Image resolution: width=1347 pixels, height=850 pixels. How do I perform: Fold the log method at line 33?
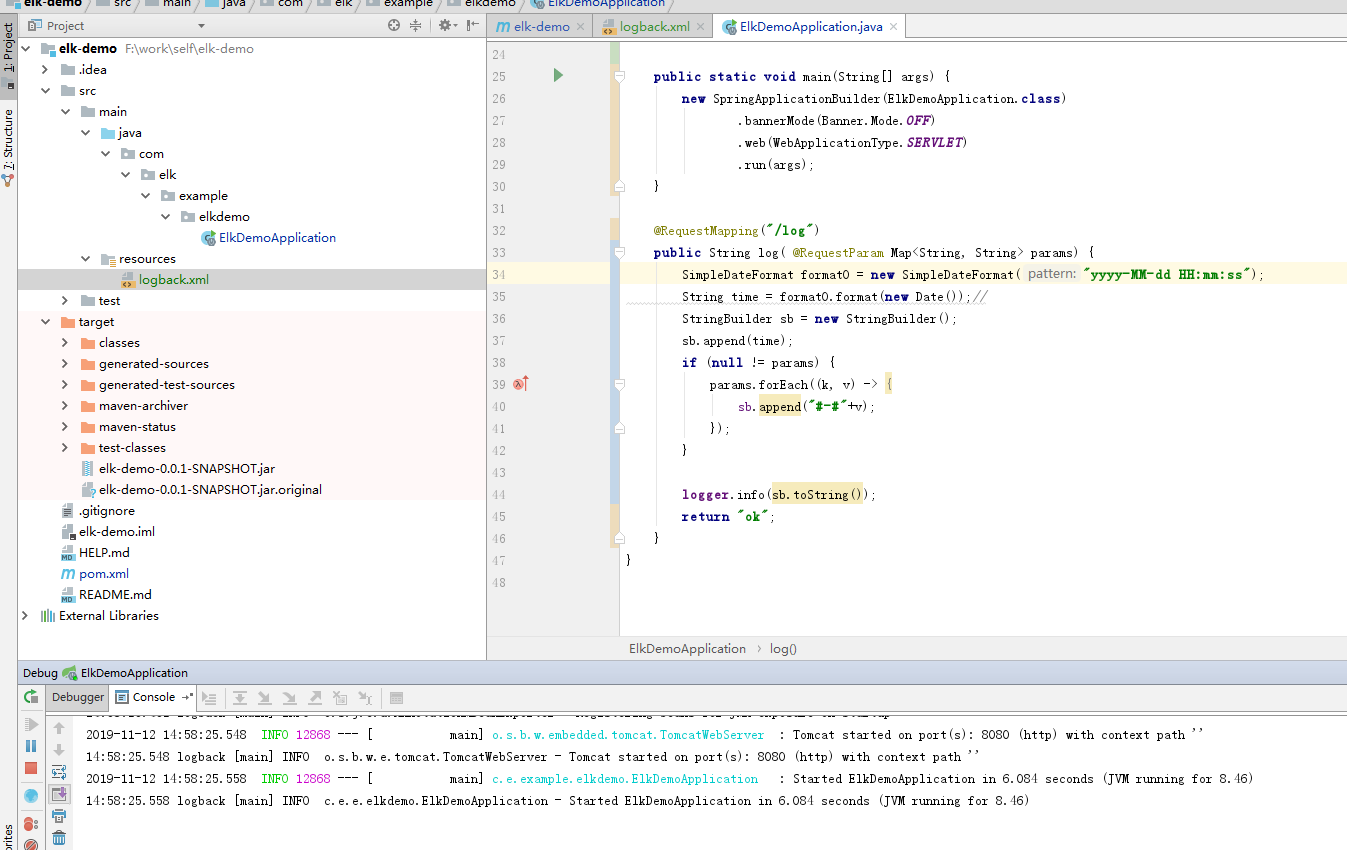(x=620, y=252)
